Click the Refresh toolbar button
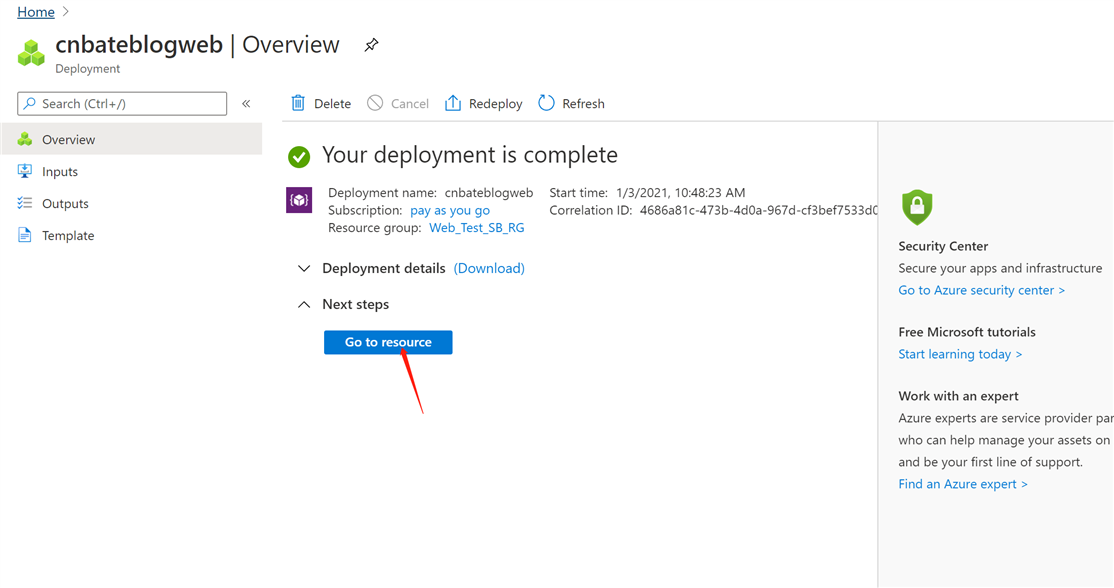Image resolution: width=1114 pixels, height=588 pixels. point(571,104)
